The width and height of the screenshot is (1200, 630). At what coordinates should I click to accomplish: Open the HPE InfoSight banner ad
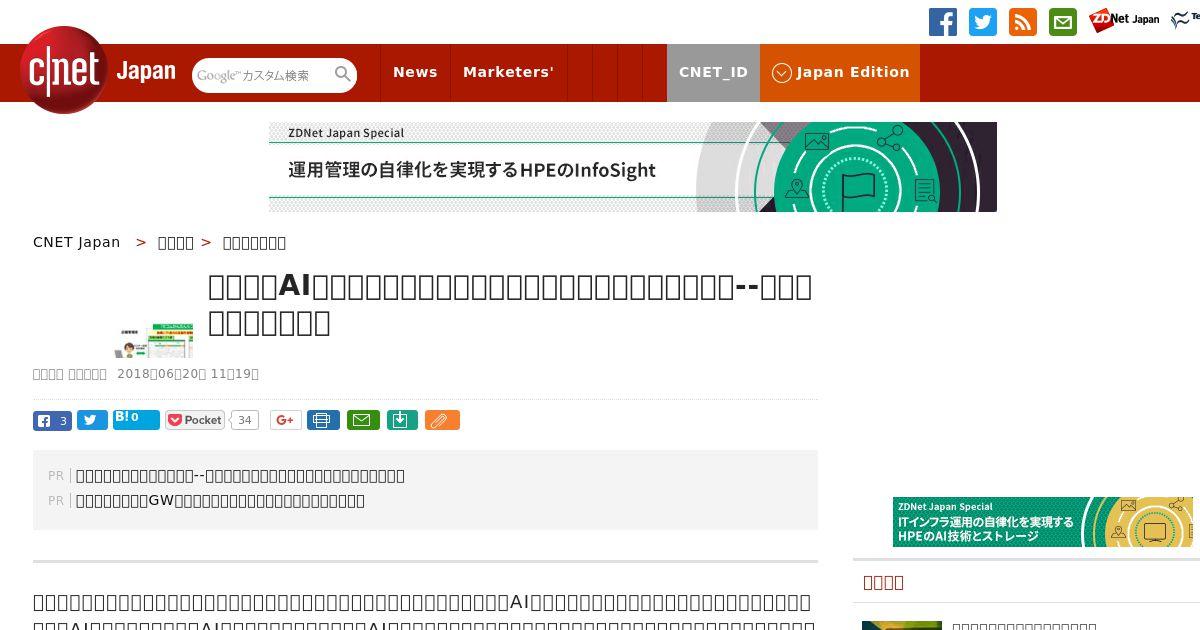(633, 167)
